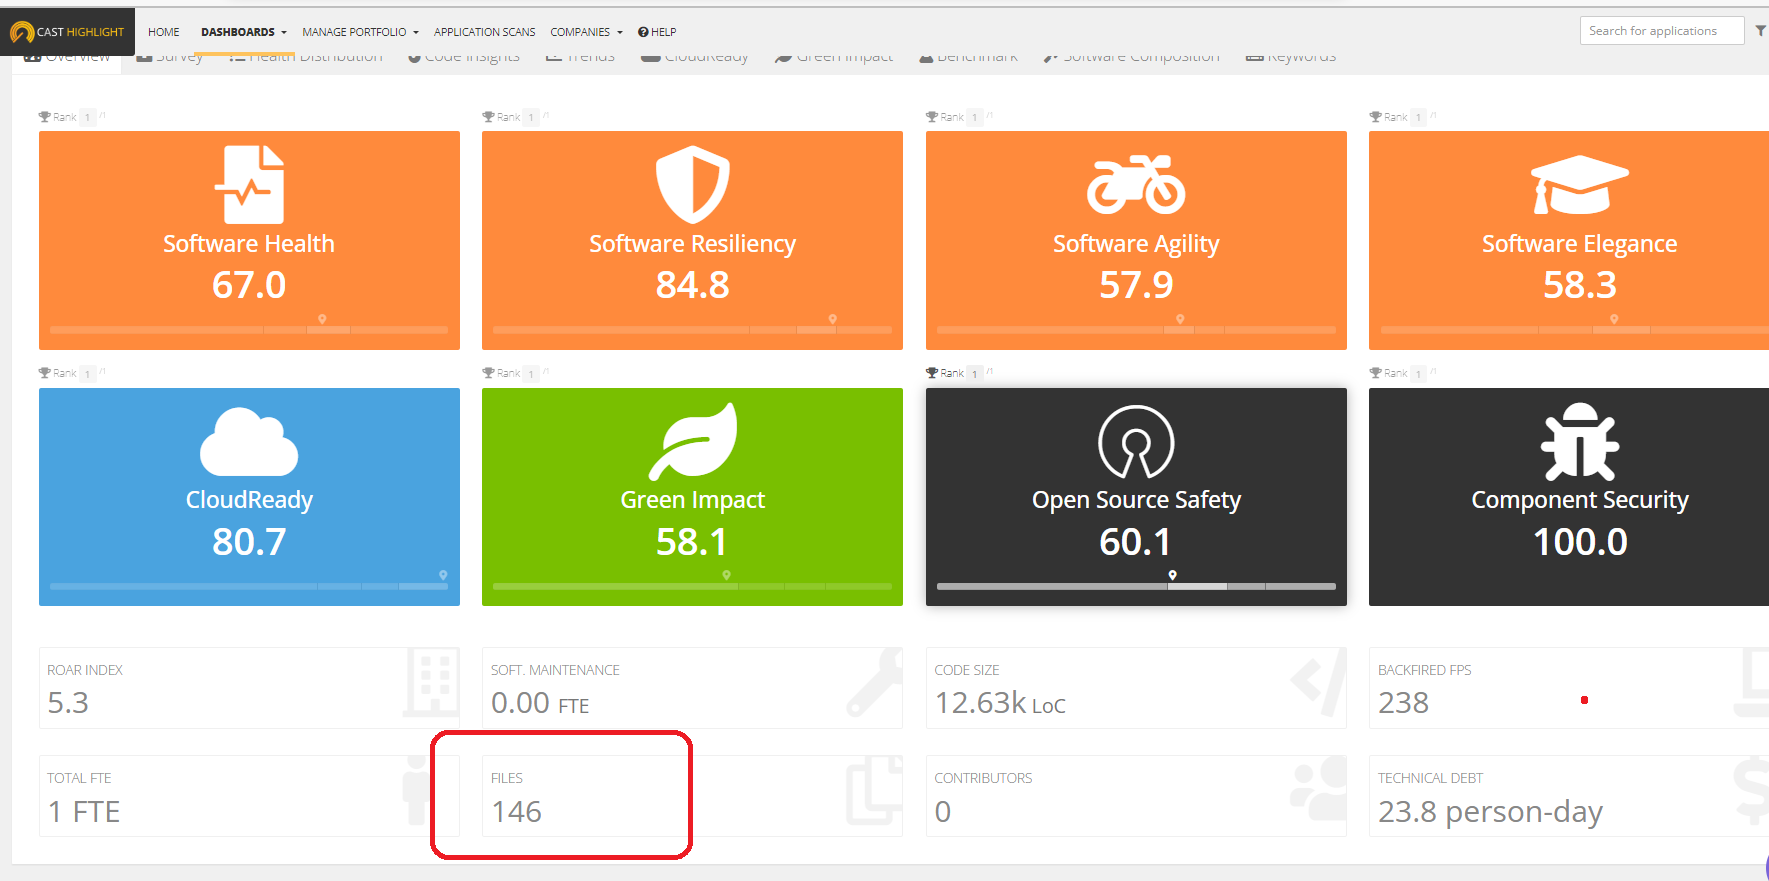
Task: Click the TOTAL FTE value 1 FTE
Action: pos(84,811)
